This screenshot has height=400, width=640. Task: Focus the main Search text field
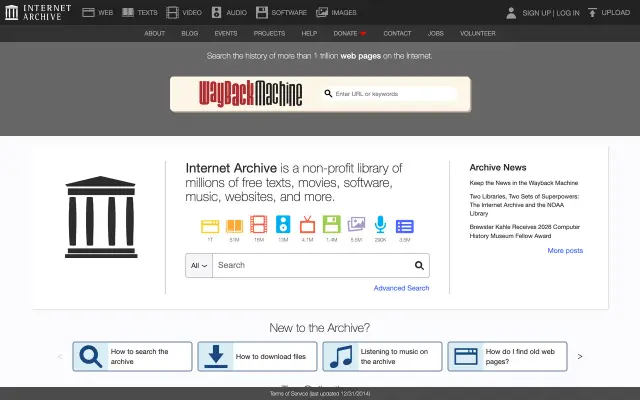point(312,266)
